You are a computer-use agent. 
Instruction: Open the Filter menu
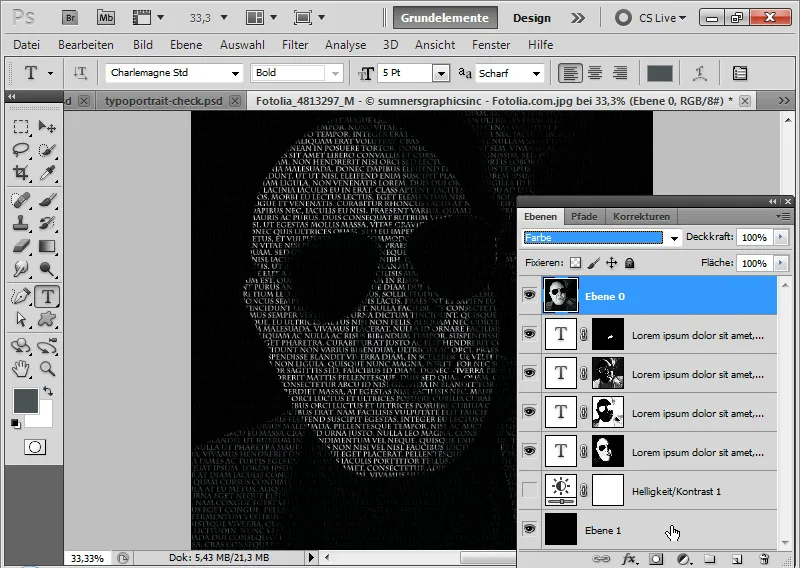295,45
